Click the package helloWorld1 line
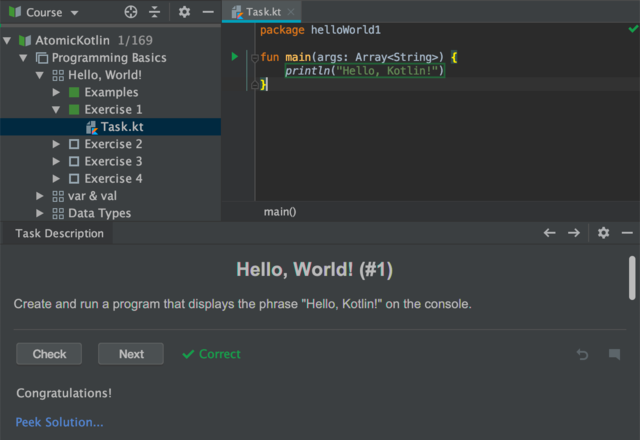Image resolution: width=640 pixels, height=440 pixels. click(320, 30)
